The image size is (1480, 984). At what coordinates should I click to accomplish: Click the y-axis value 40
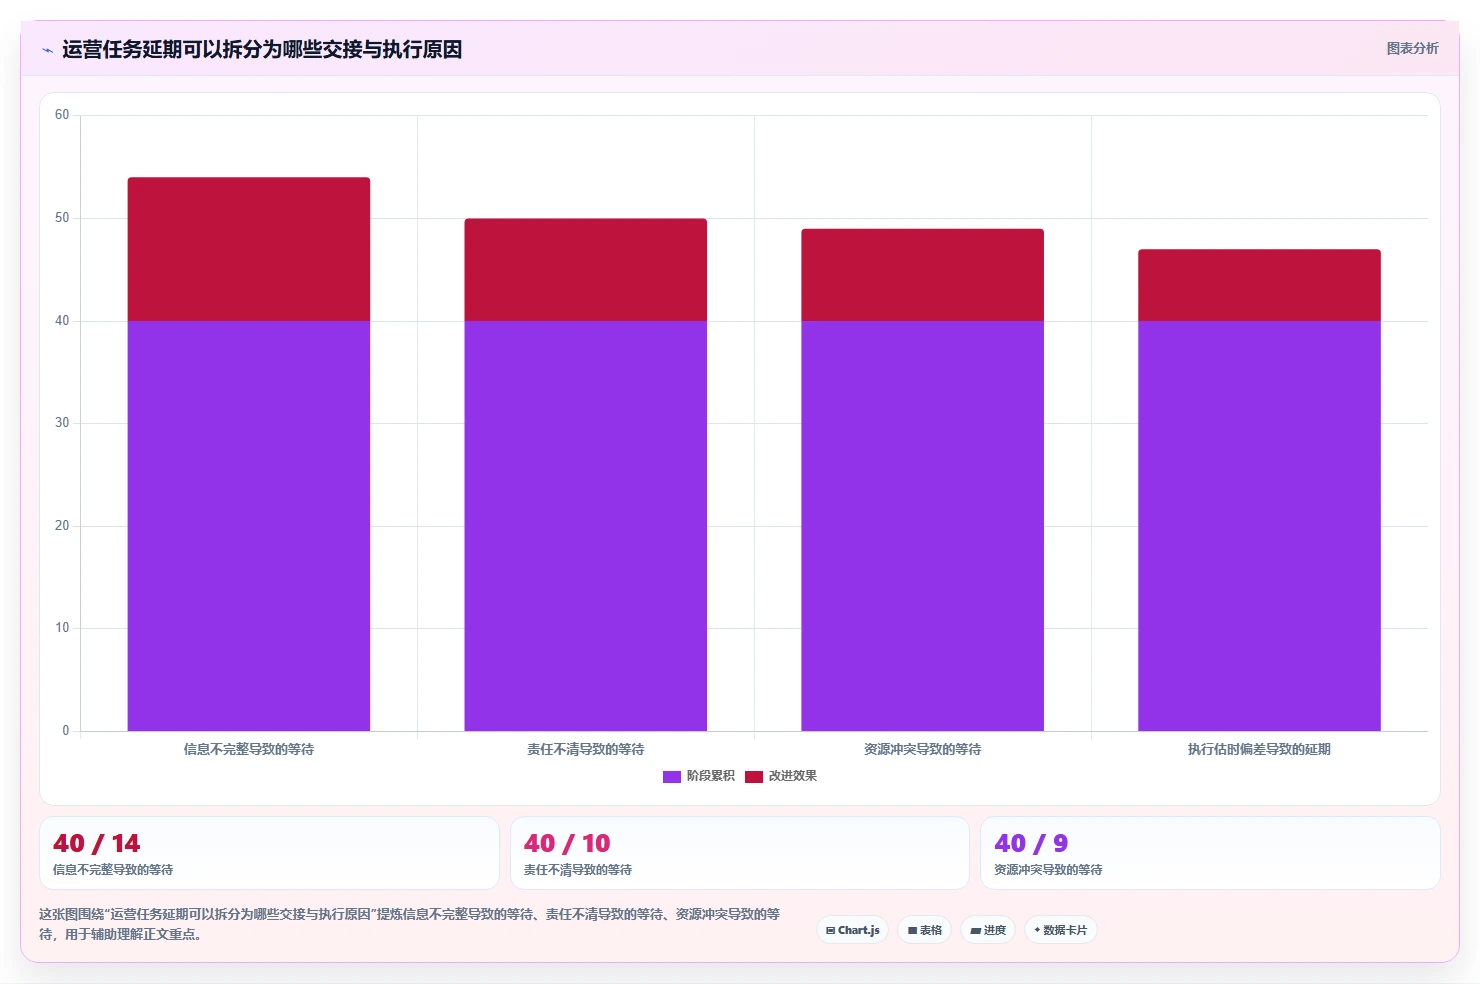pos(62,321)
